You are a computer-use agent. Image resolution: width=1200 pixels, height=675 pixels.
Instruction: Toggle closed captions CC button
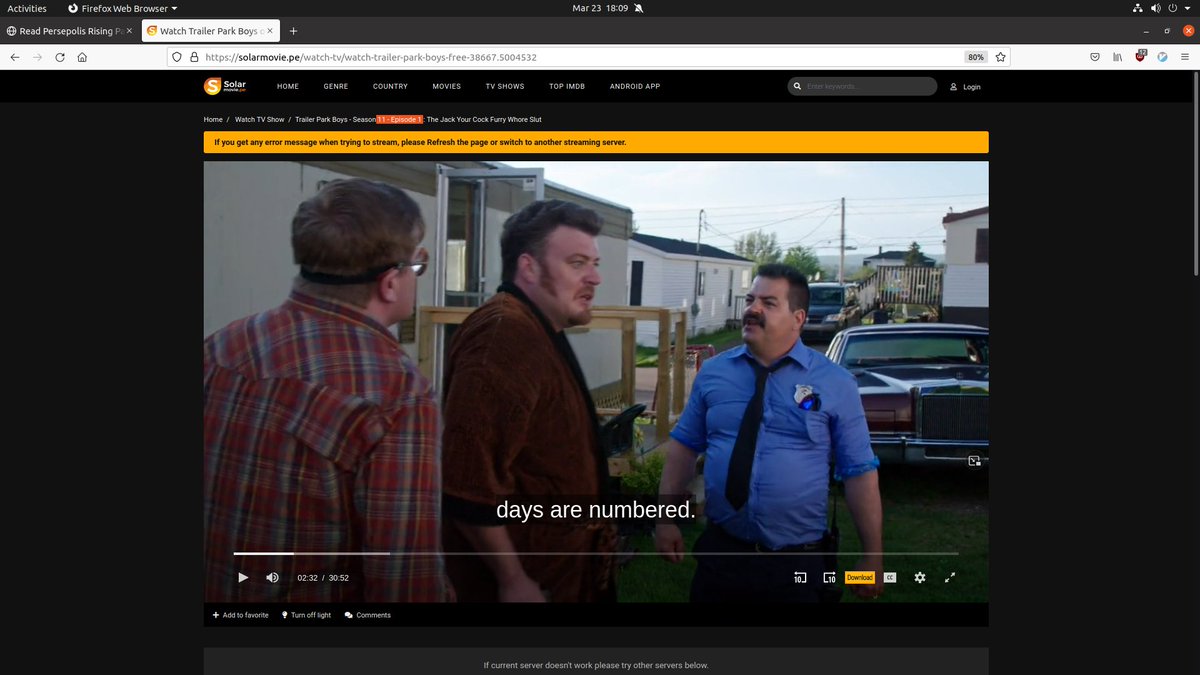tap(890, 577)
